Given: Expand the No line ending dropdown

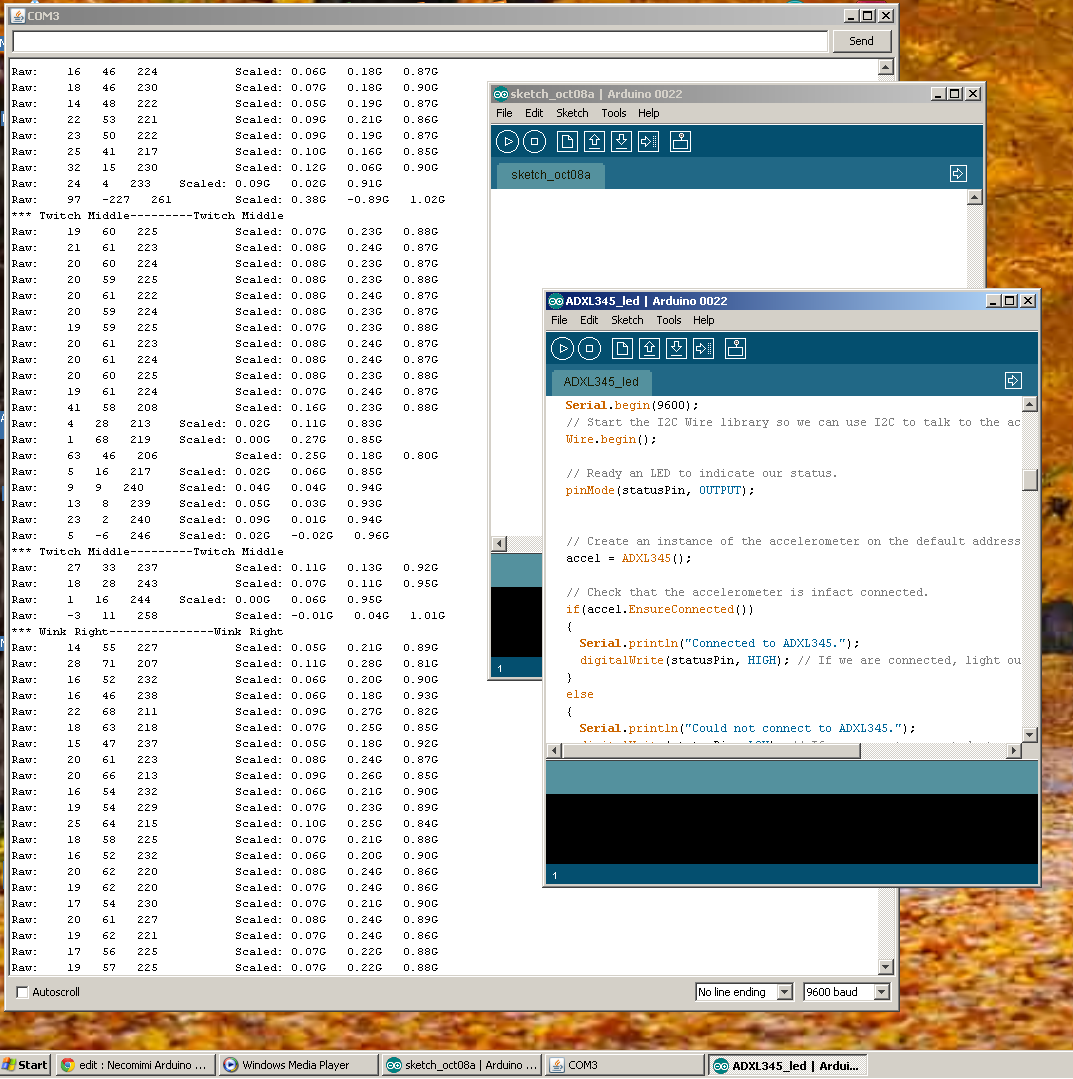Looking at the screenshot, I should pyautogui.click(x=744, y=992).
